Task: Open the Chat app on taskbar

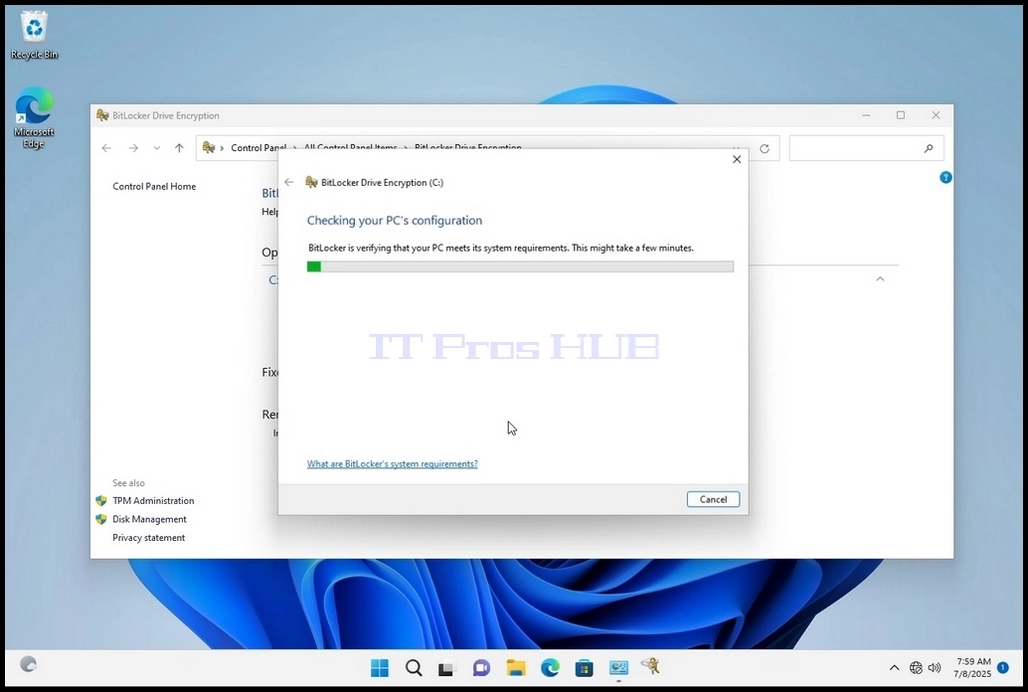Action: point(481,668)
